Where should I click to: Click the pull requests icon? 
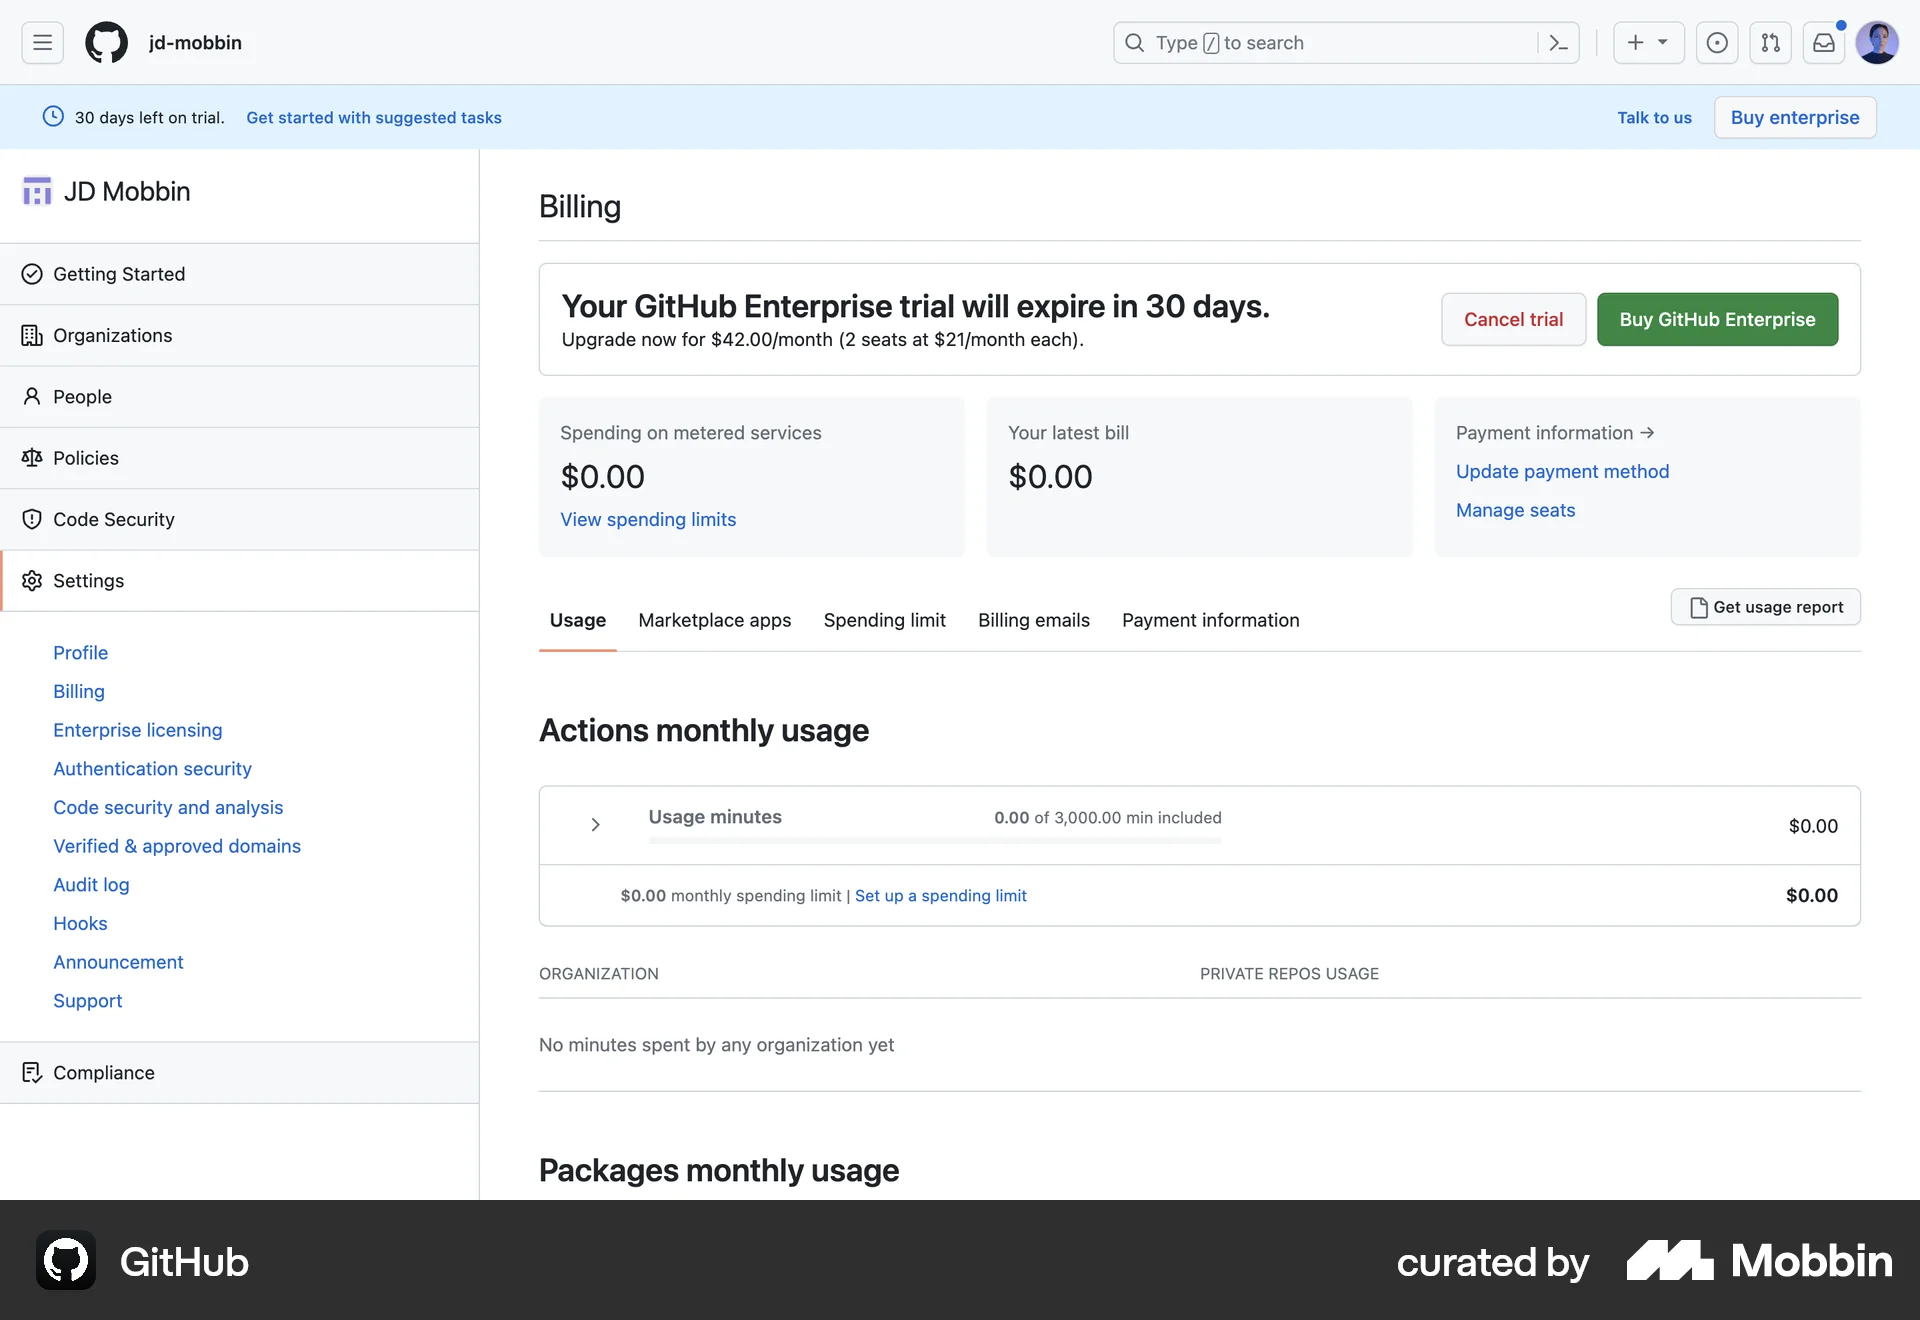pos(1770,42)
